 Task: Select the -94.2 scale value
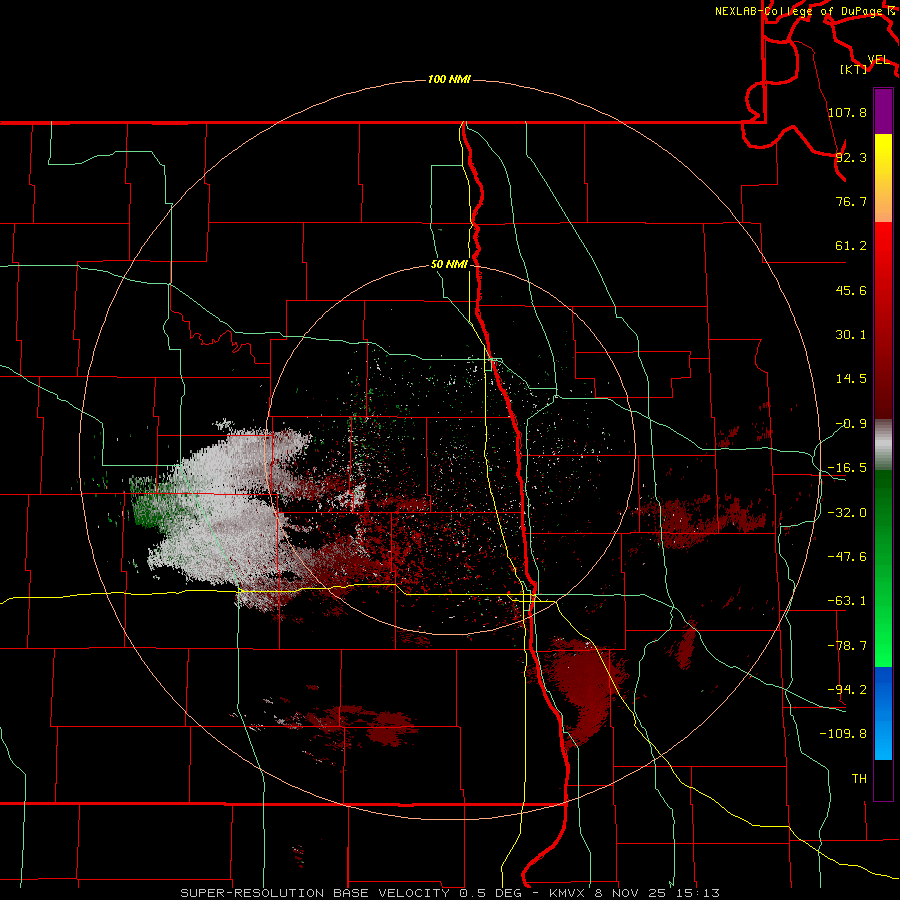[847, 689]
